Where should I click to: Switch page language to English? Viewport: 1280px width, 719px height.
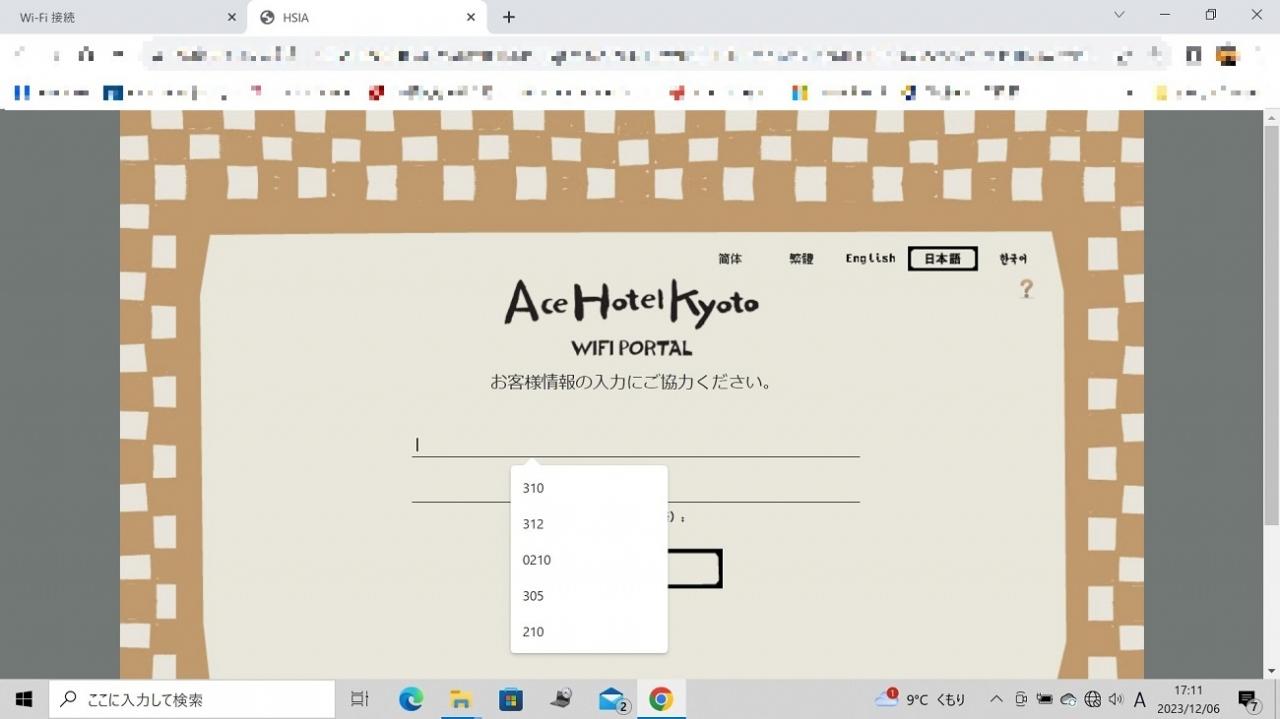coord(870,258)
